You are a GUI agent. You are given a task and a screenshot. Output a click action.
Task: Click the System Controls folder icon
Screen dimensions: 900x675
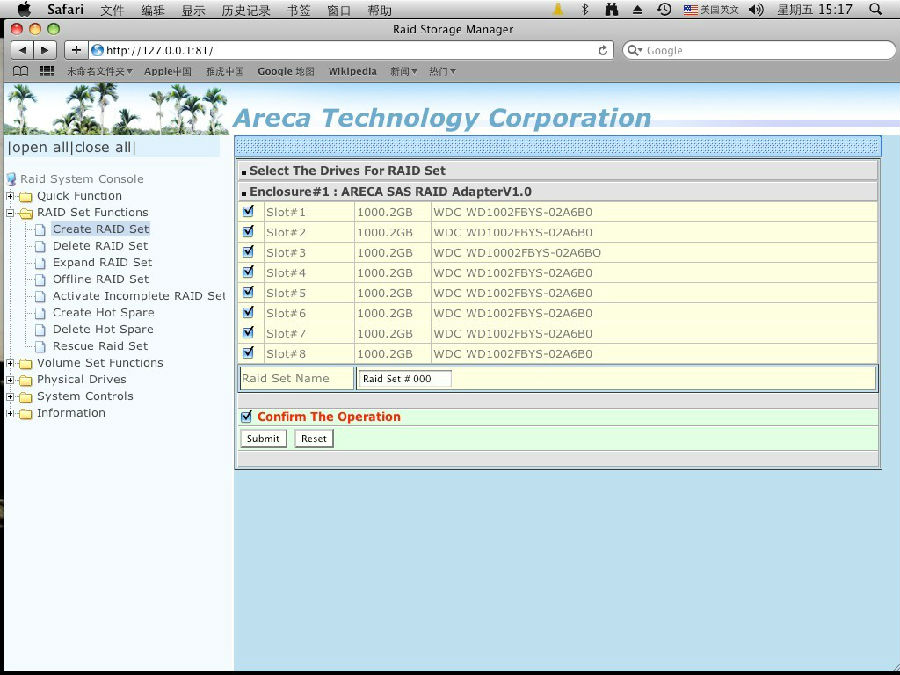coord(25,397)
